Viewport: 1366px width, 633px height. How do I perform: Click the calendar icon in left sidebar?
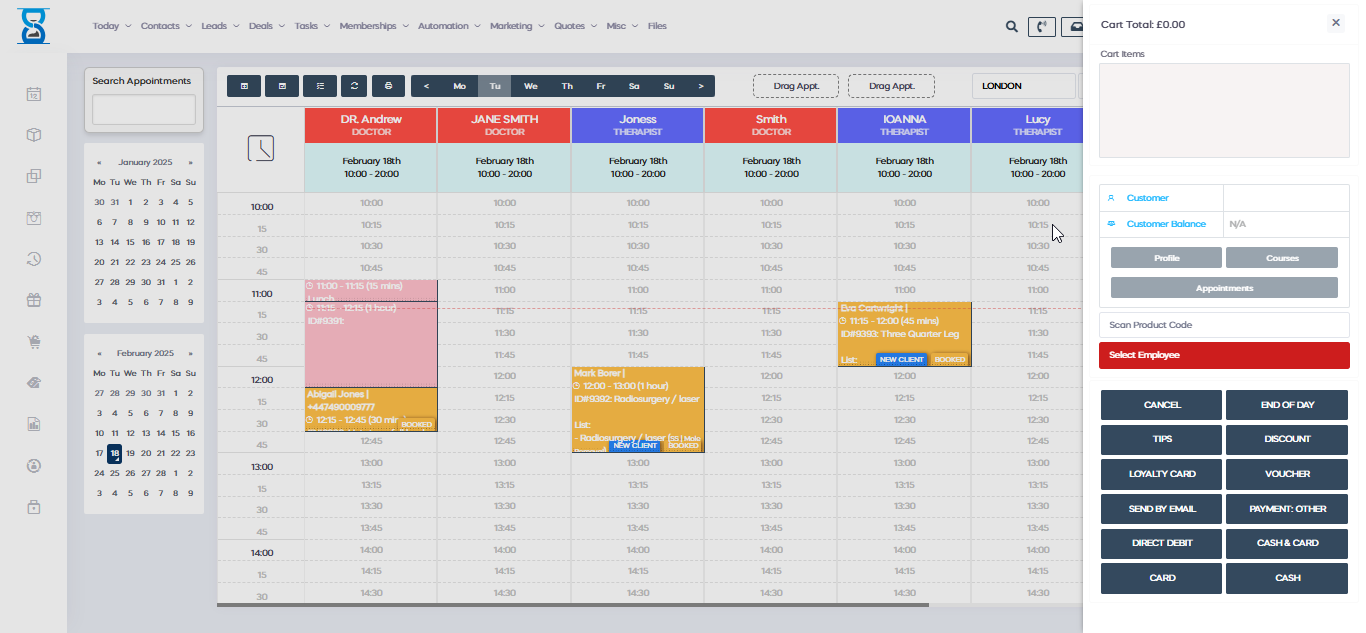[33, 94]
